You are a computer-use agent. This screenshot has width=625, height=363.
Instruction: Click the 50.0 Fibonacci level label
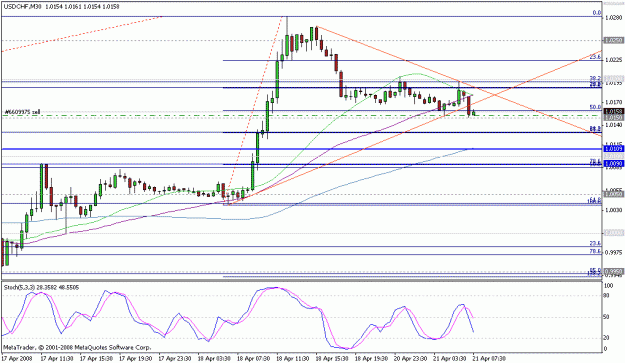pos(595,108)
